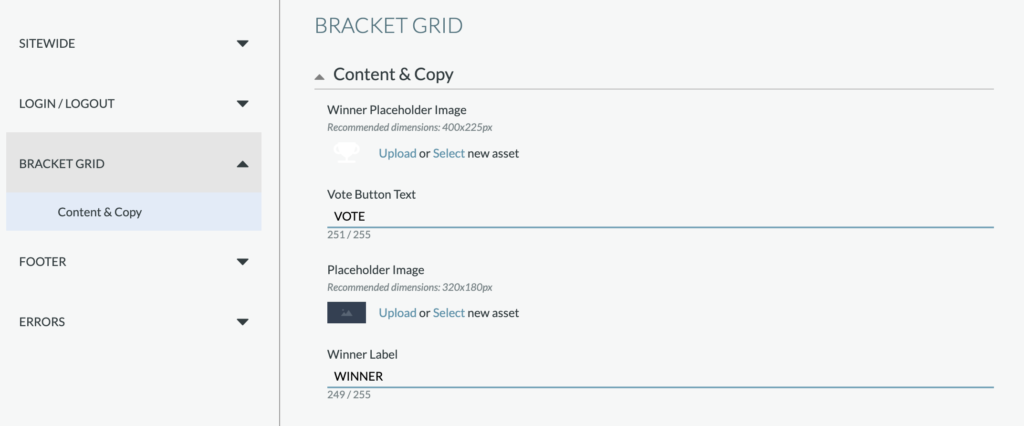Click Select link for Placeholder Image

(449, 313)
